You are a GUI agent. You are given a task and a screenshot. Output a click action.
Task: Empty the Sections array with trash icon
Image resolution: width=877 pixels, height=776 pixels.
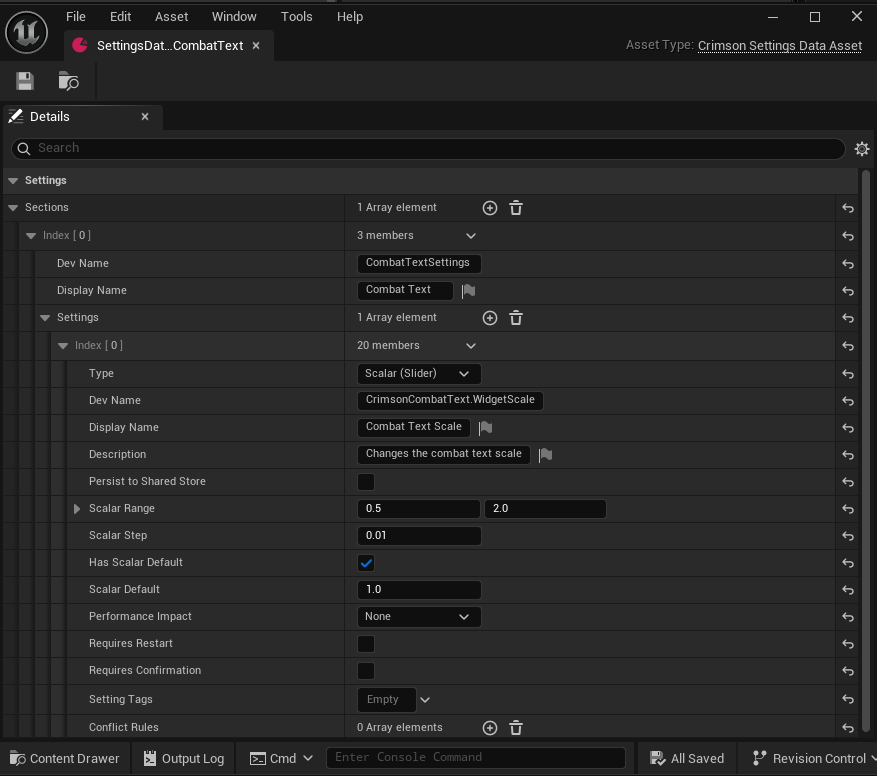[516, 208]
